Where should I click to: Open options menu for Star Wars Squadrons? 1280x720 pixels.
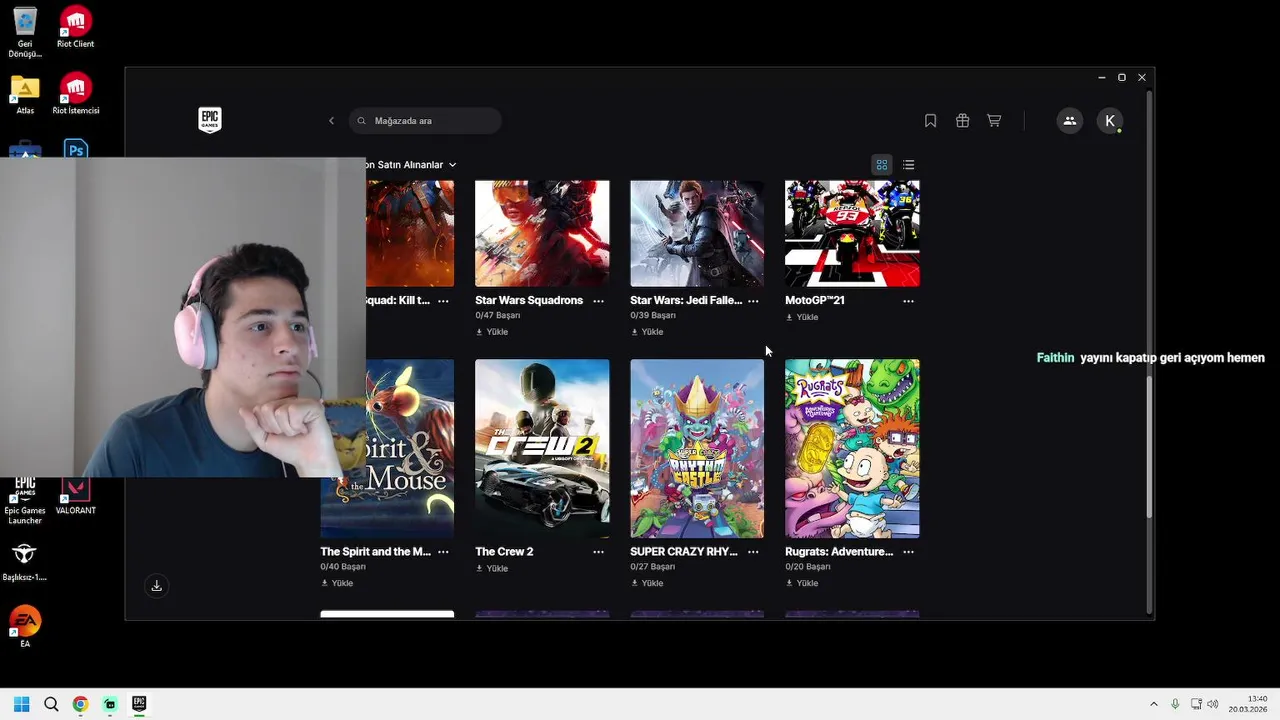coord(598,301)
